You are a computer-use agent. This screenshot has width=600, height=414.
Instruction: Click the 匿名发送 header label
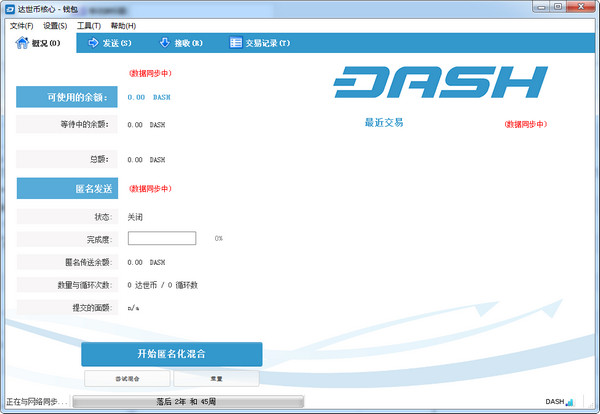[67, 188]
